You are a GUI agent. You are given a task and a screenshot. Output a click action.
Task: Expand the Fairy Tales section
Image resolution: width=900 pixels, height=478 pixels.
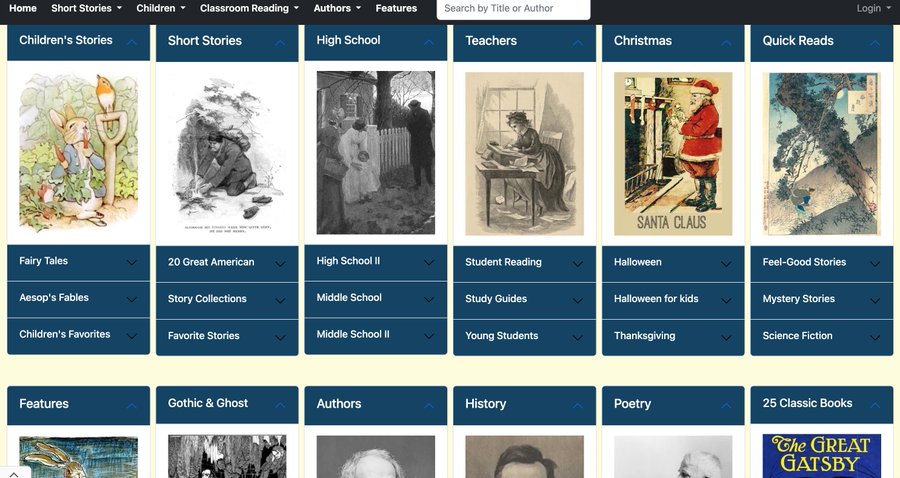[x=78, y=262]
